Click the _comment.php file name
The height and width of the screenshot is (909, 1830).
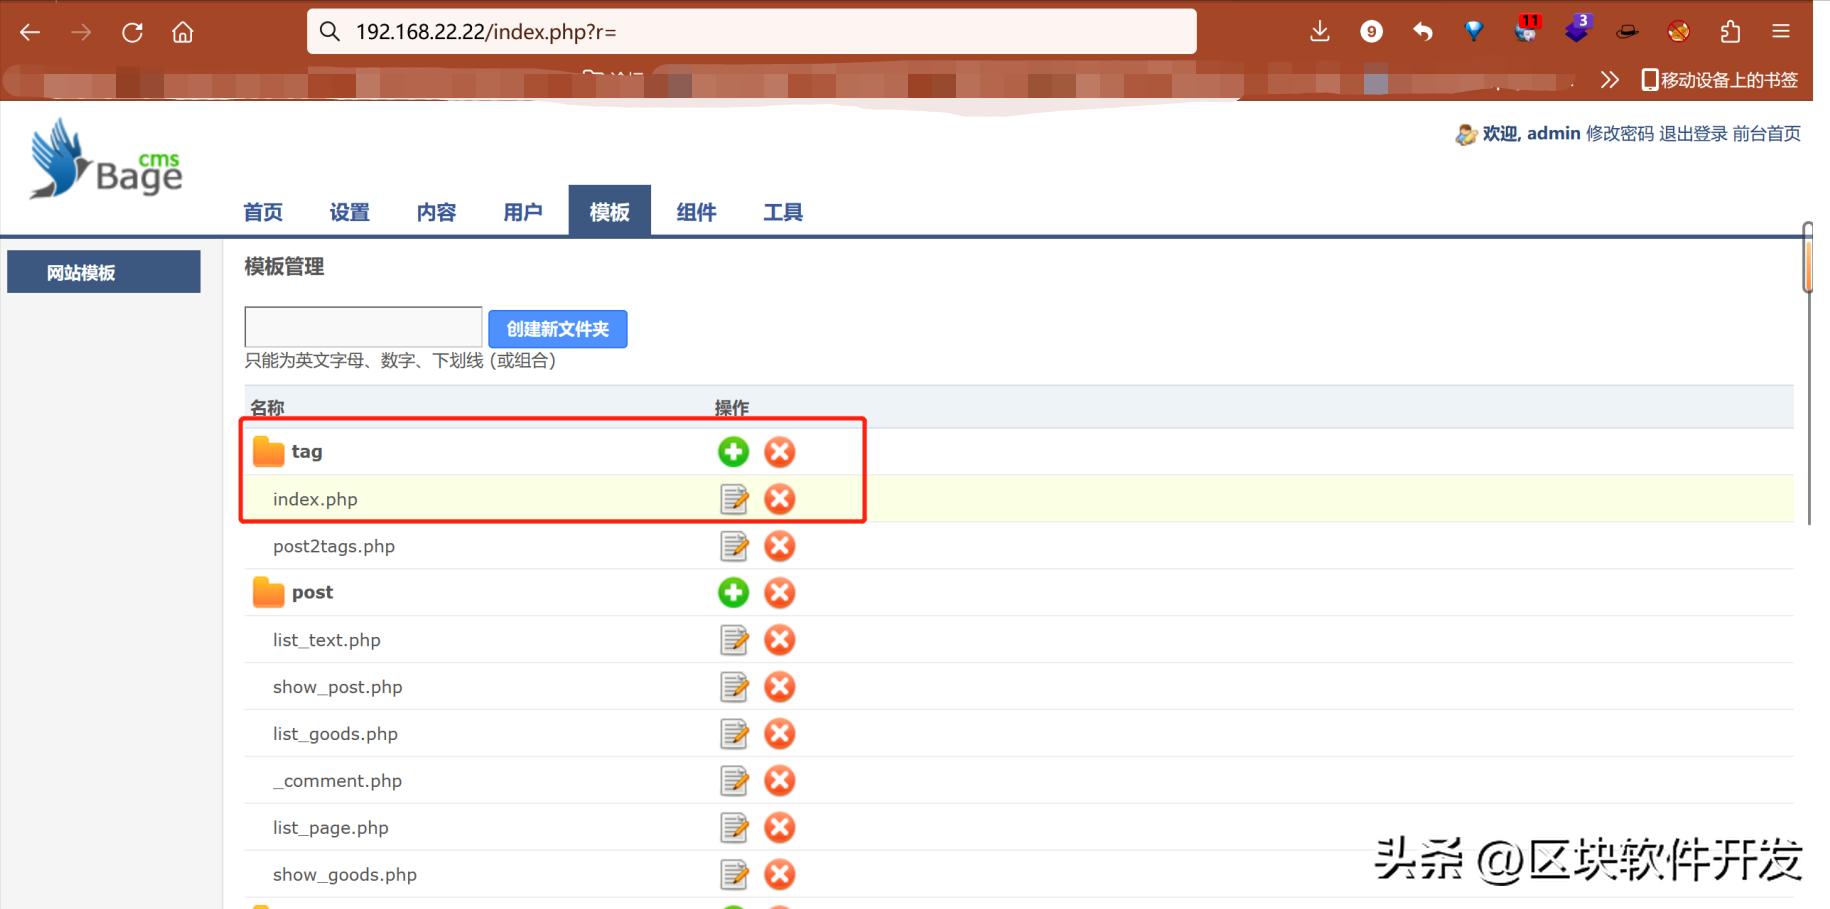(x=337, y=781)
